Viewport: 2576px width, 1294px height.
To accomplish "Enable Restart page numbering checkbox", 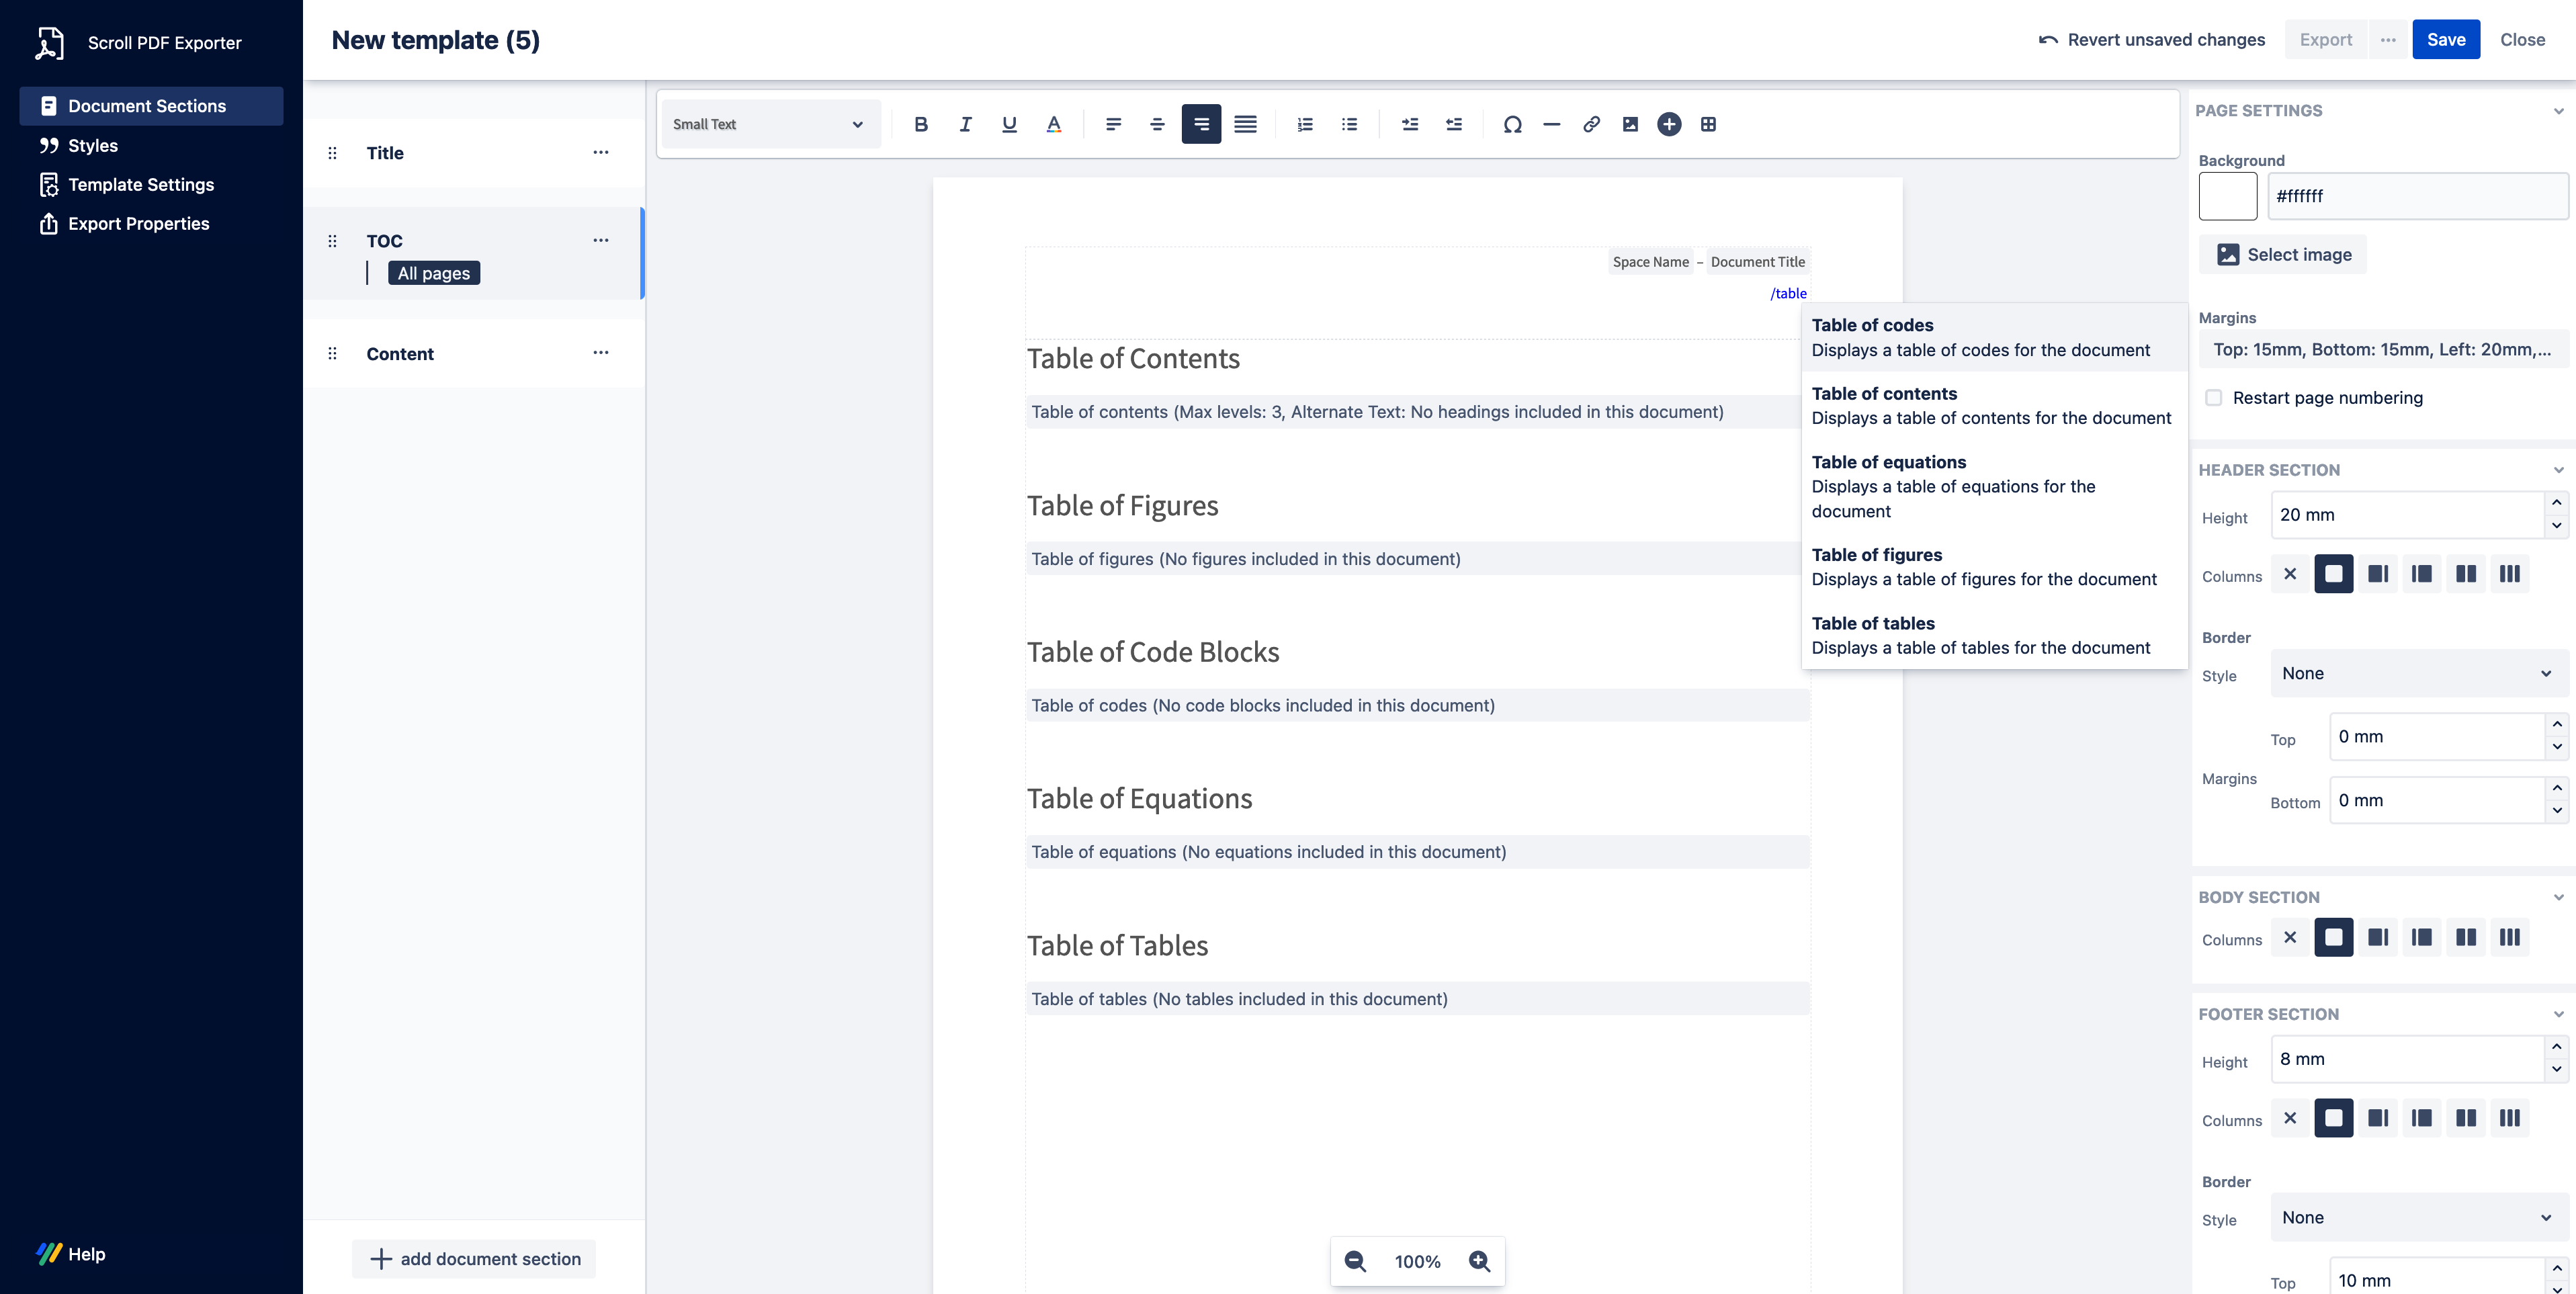I will [x=2214, y=398].
